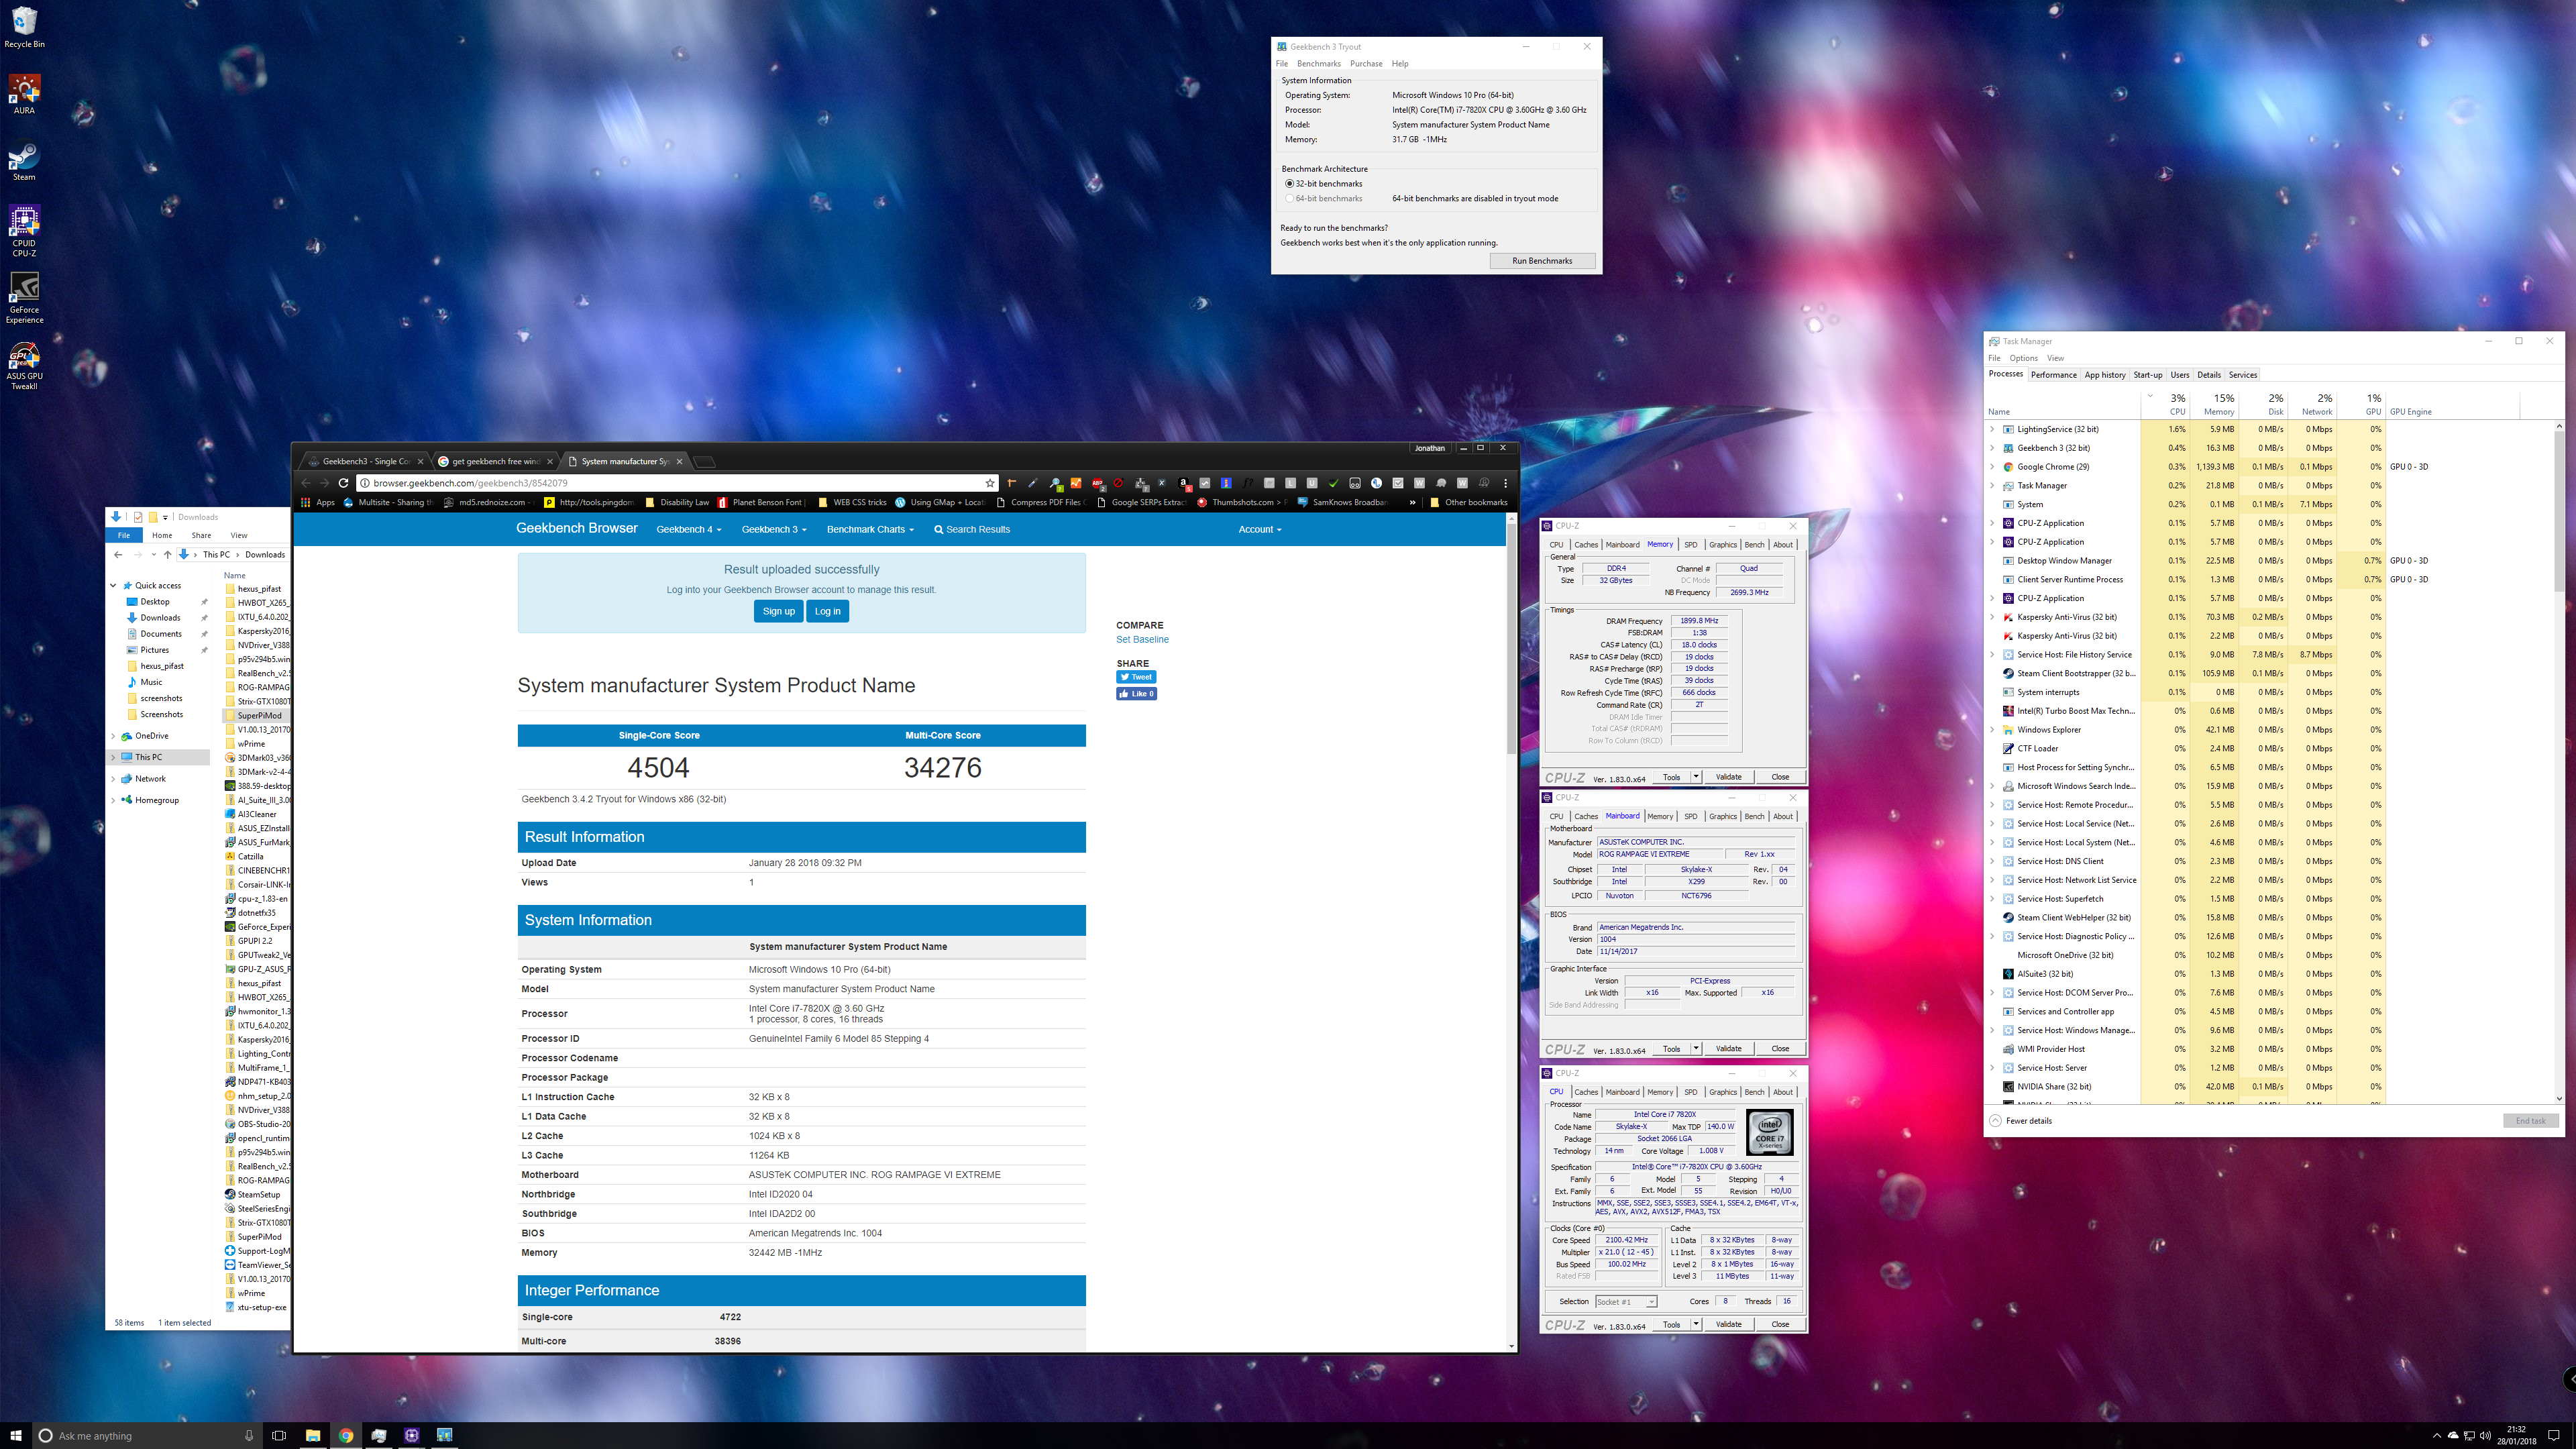The image size is (2576, 1449).
Task: Open the Benchmark Charts dropdown
Action: coord(870,529)
